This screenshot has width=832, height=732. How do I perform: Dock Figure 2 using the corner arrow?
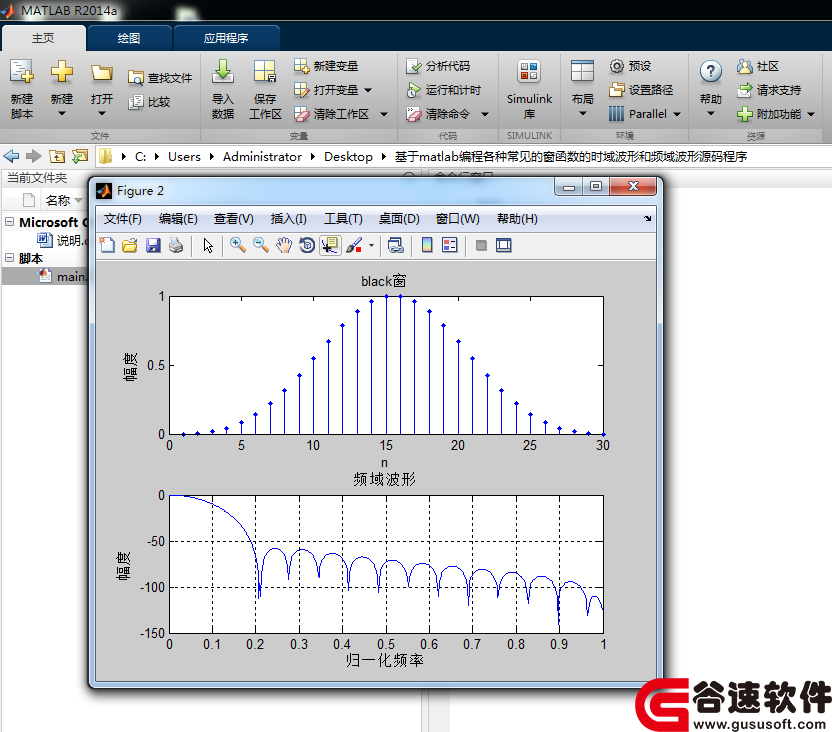click(x=648, y=219)
